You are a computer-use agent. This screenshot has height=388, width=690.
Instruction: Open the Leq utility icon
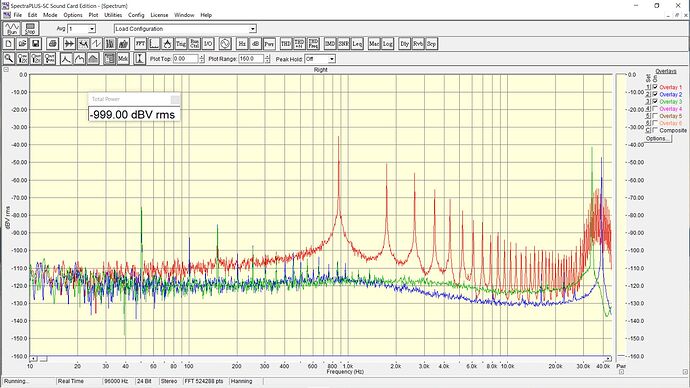click(357, 44)
